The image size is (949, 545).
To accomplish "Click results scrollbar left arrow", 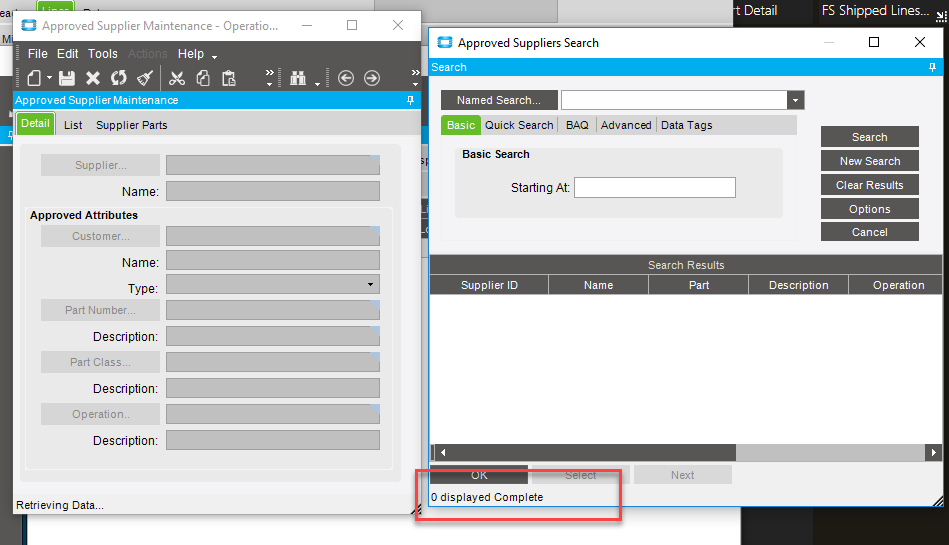I will (442, 452).
